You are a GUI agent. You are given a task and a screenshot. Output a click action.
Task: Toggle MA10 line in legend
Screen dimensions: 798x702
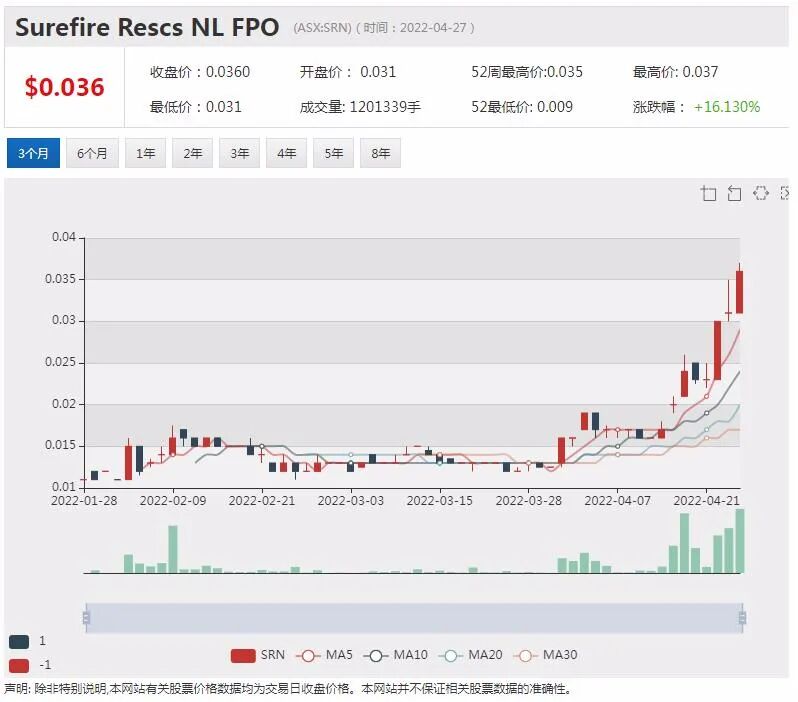(396, 655)
